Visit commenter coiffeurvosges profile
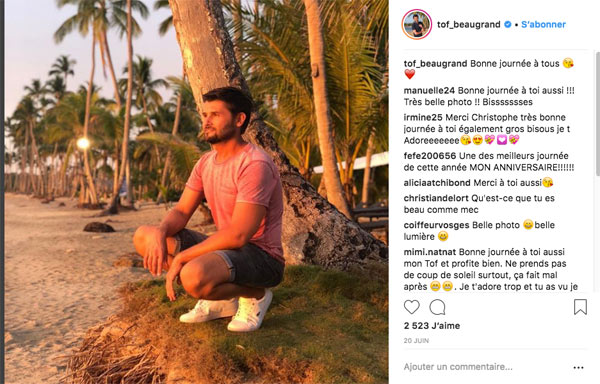 [x=437, y=225]
